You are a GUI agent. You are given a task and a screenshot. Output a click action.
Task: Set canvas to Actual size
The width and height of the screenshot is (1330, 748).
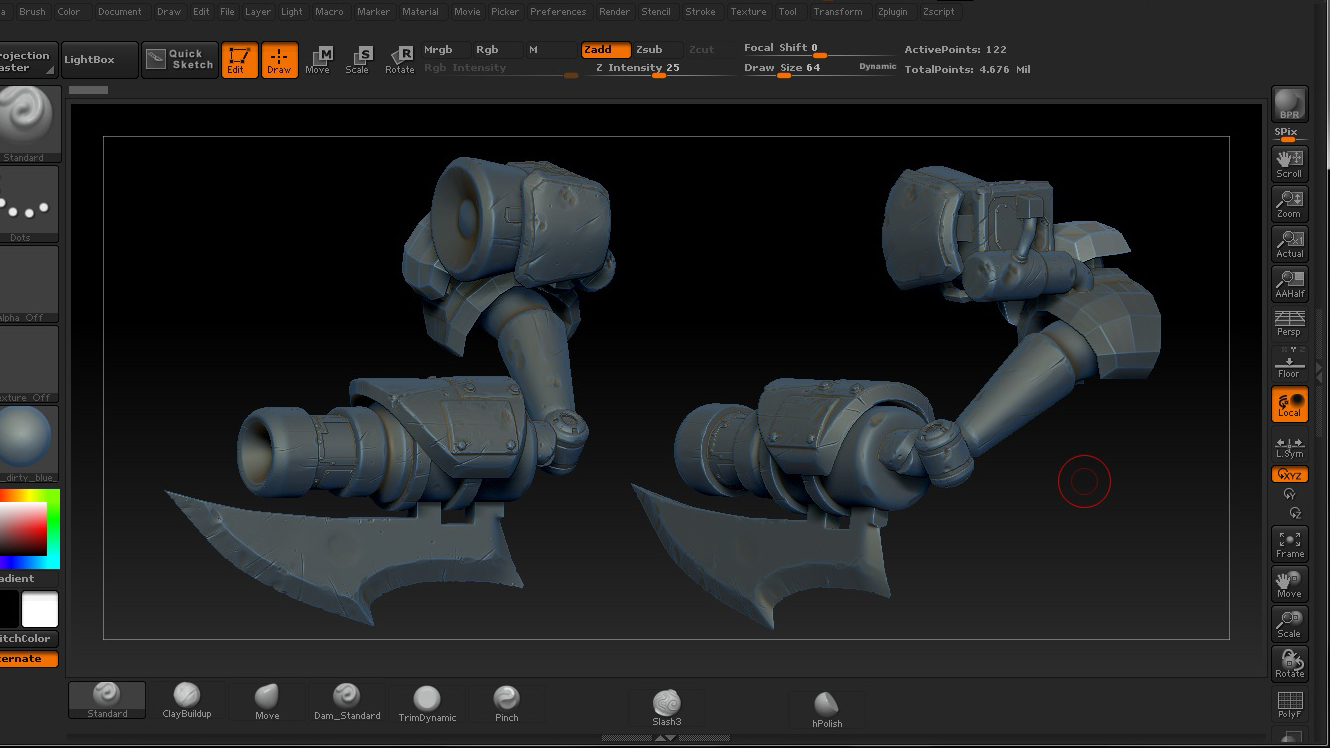click(x=1289, y=243)
